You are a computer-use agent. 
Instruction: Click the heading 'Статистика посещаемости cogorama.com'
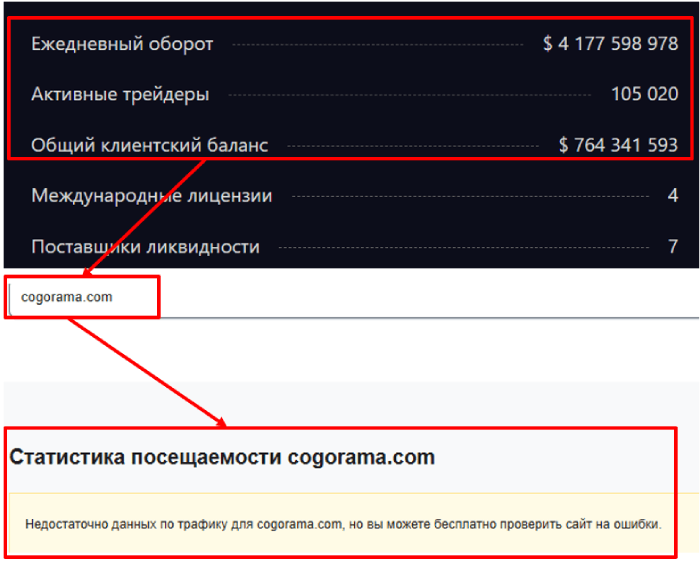[x=222, y=457]
